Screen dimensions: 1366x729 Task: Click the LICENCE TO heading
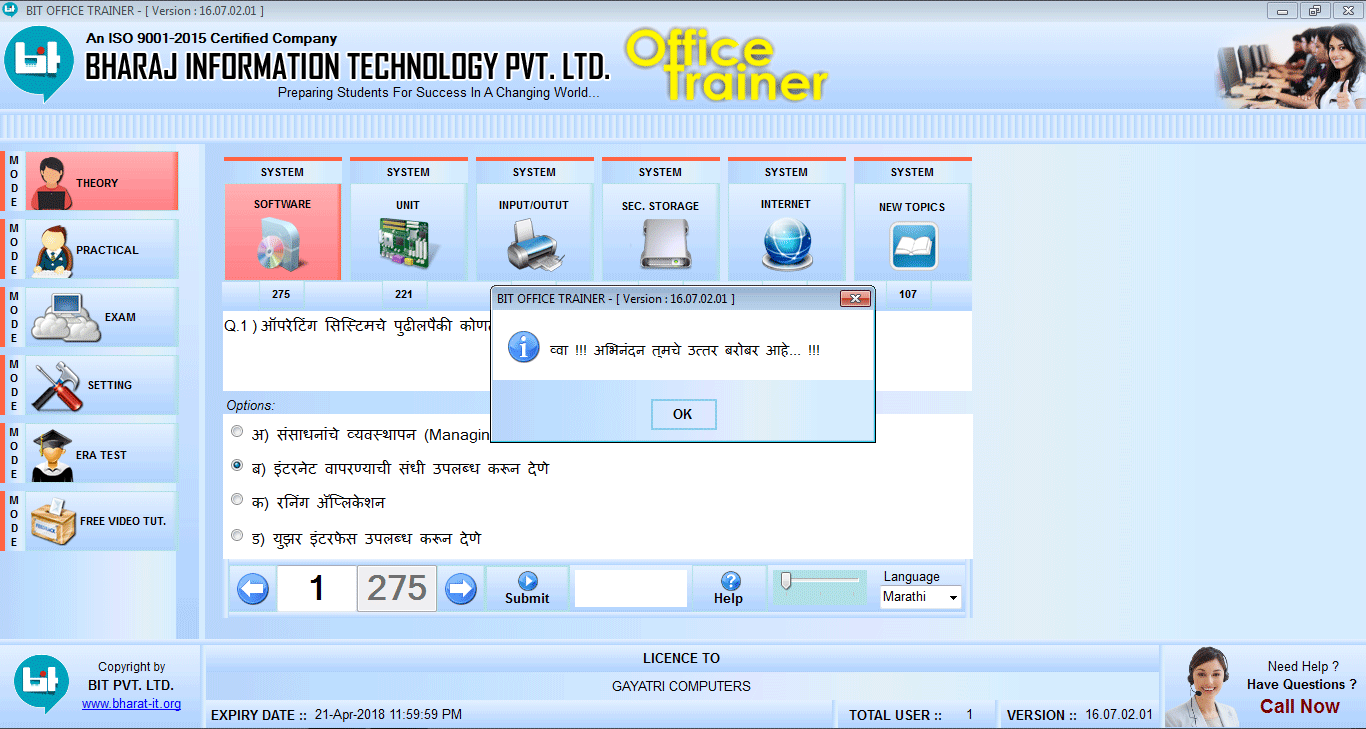click(x=681, y=658)
